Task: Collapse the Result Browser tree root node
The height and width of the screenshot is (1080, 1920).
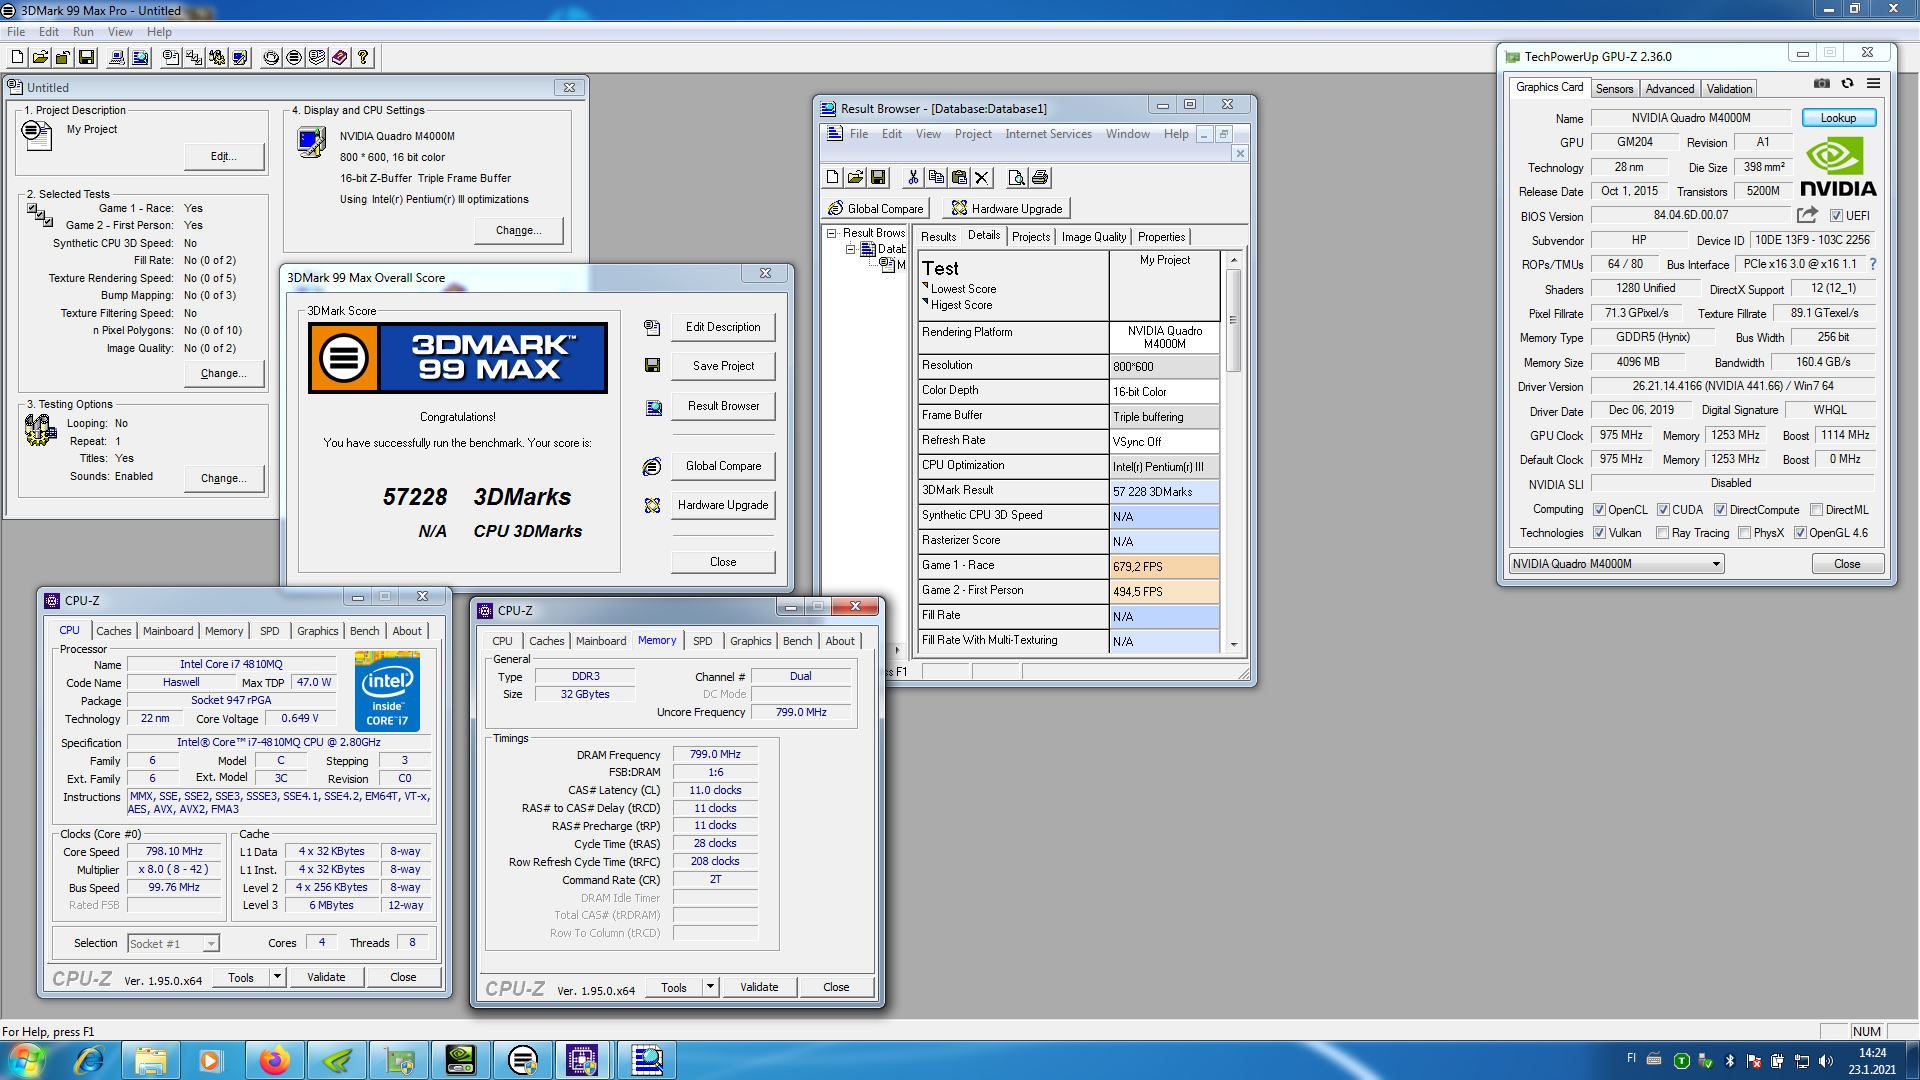Action: (x=831, y=233)
